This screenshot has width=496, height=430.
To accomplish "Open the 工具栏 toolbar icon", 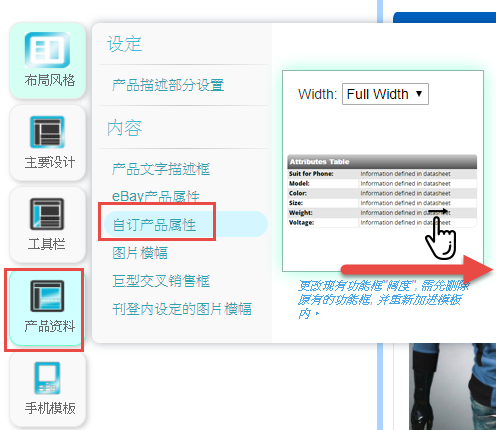I will [x=47, y=214].
